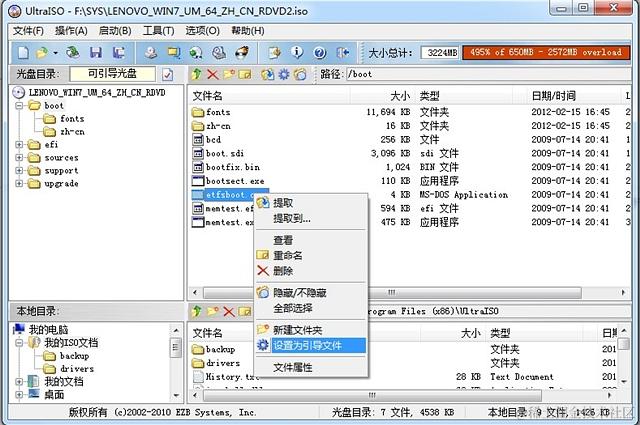Click the Up folder arrow in local directory toolbar
Screen dimensions: 640x425
pyautogui.click(x=197, y=312)
